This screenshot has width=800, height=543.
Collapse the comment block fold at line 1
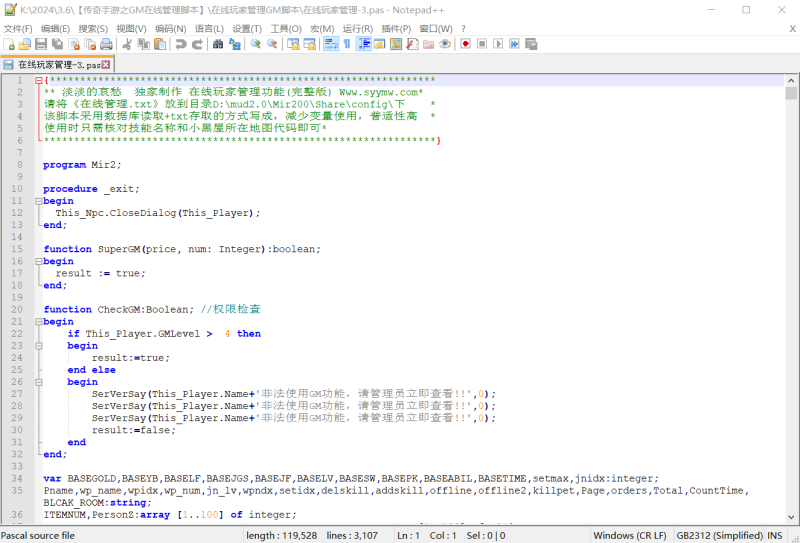click(39, 80)
